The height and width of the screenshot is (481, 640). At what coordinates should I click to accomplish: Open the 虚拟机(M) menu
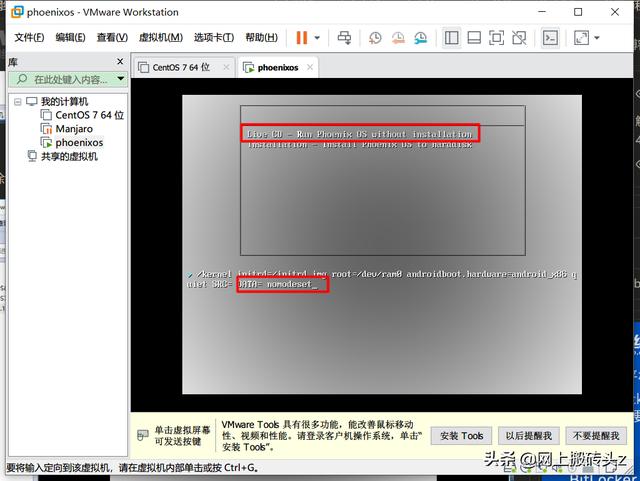point(161,38)
